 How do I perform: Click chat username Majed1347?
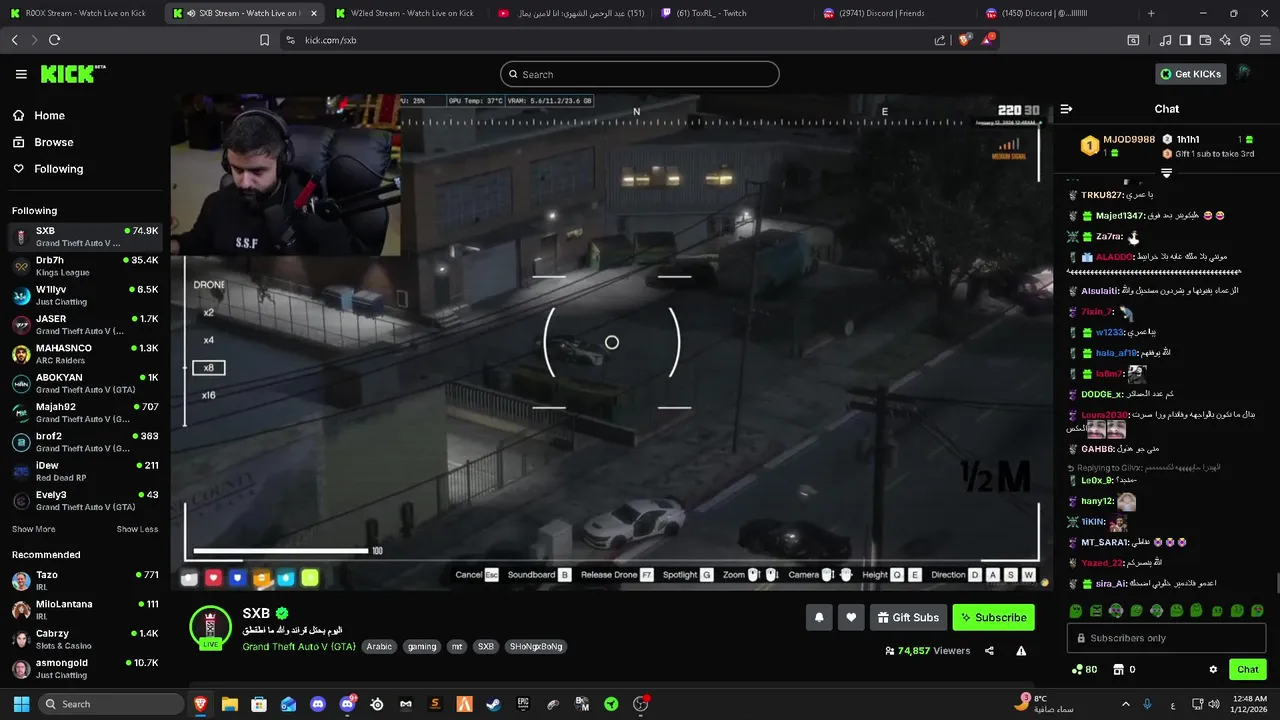(1119, 216)
